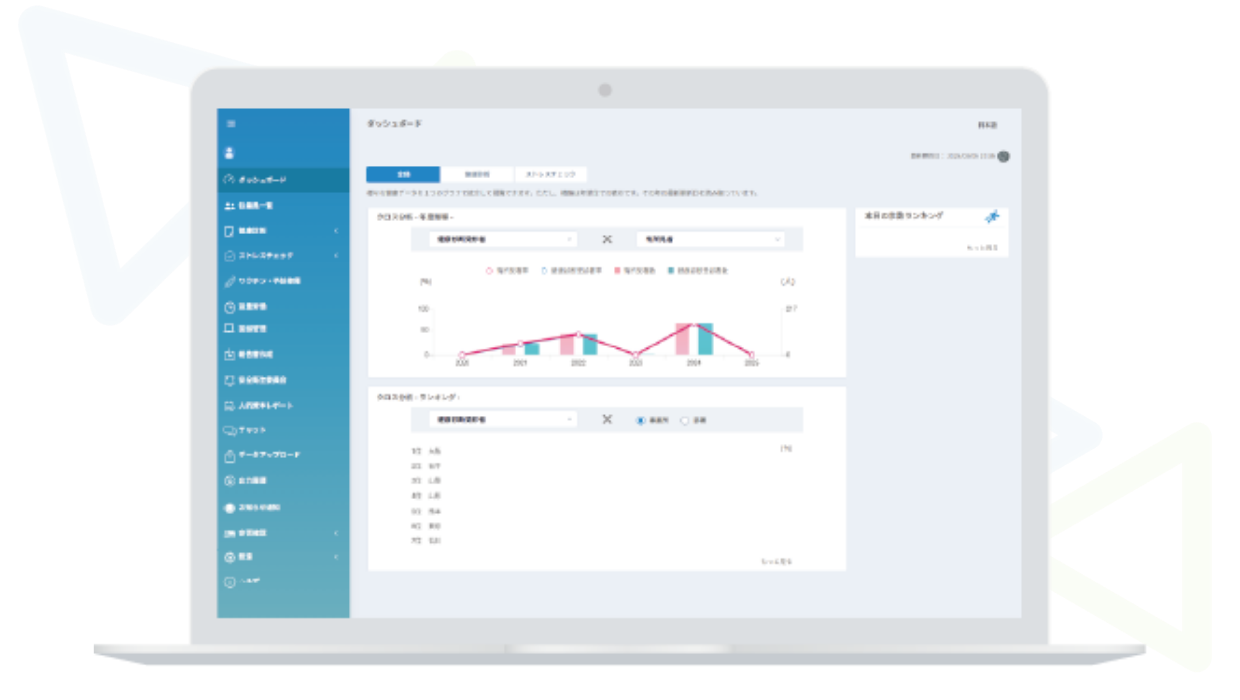Expand the ストレスチェック sidebar submenu chevron
The width and height of the screenshot is (1240, 700).
click(x=336, y=256)
